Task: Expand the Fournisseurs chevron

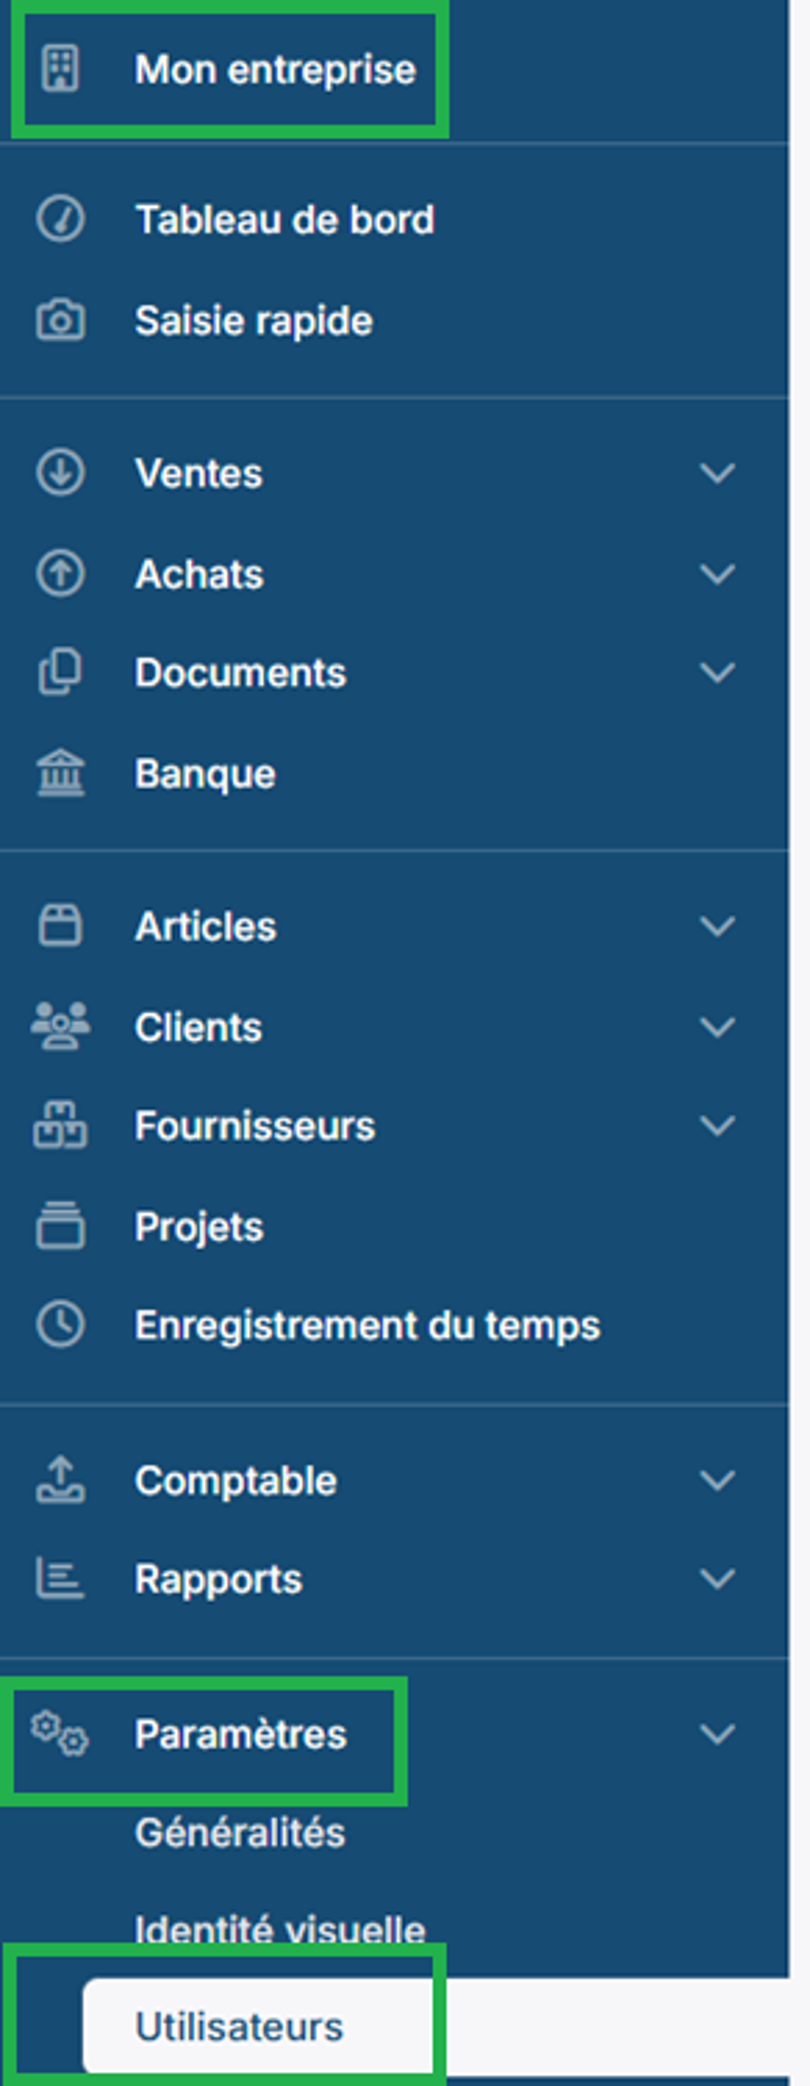Action: click(x=716, y=1125)
